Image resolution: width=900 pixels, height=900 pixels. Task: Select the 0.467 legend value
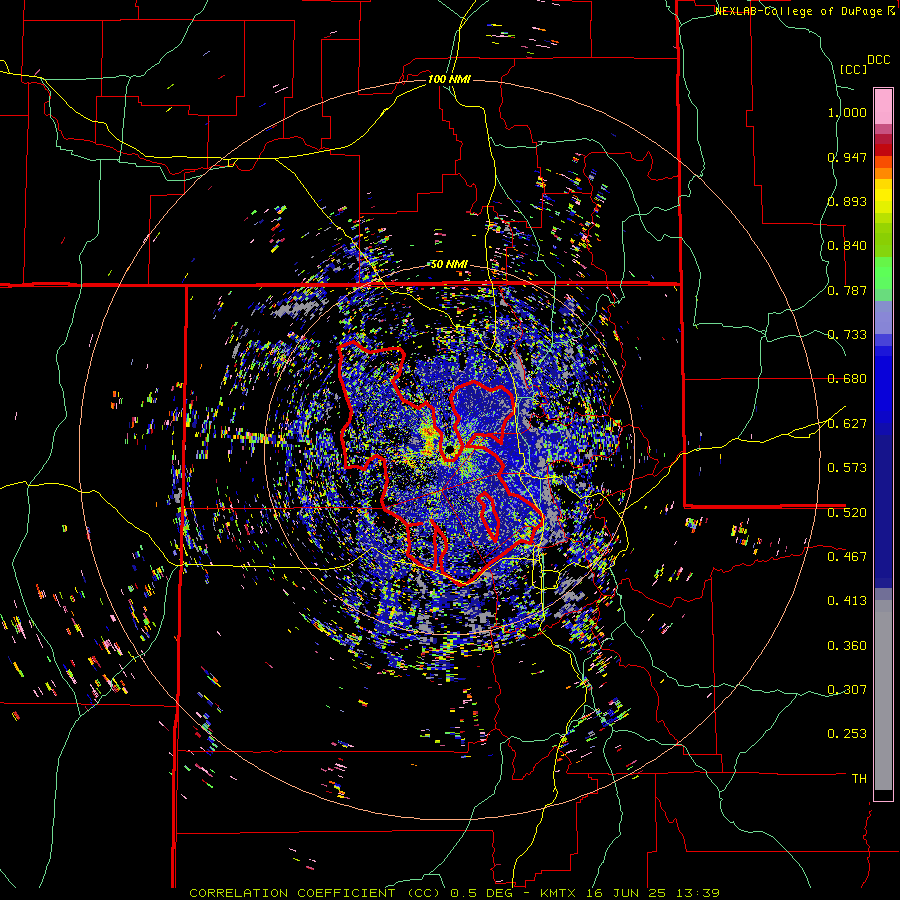pos(847,556)
